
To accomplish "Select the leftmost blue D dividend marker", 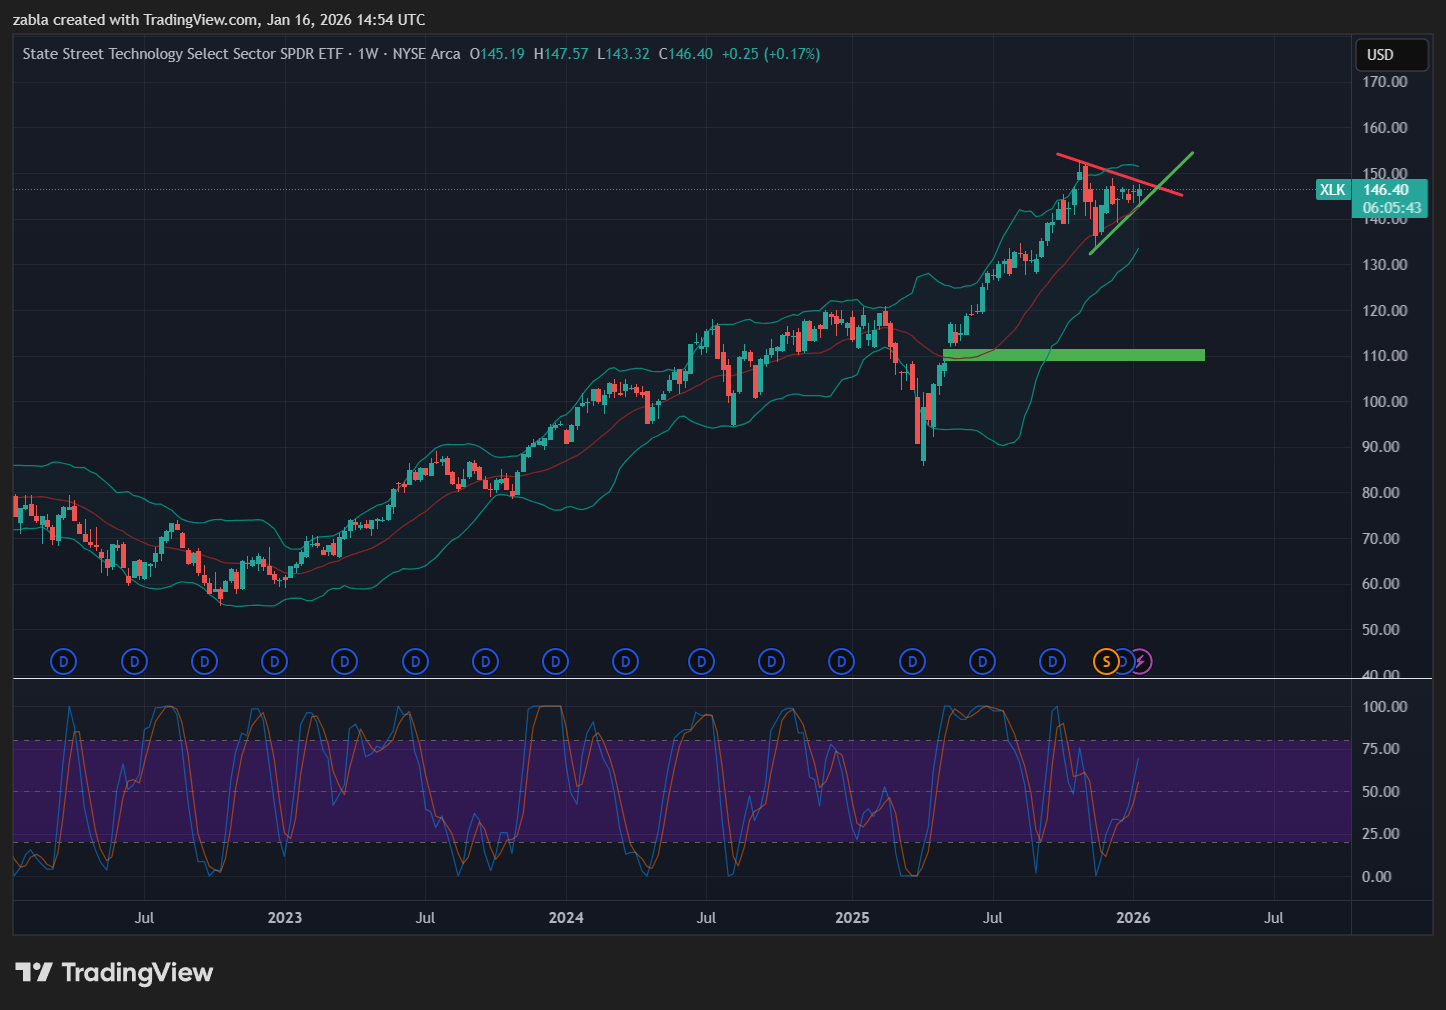I will pyautogui.click(x=63, y=661).
